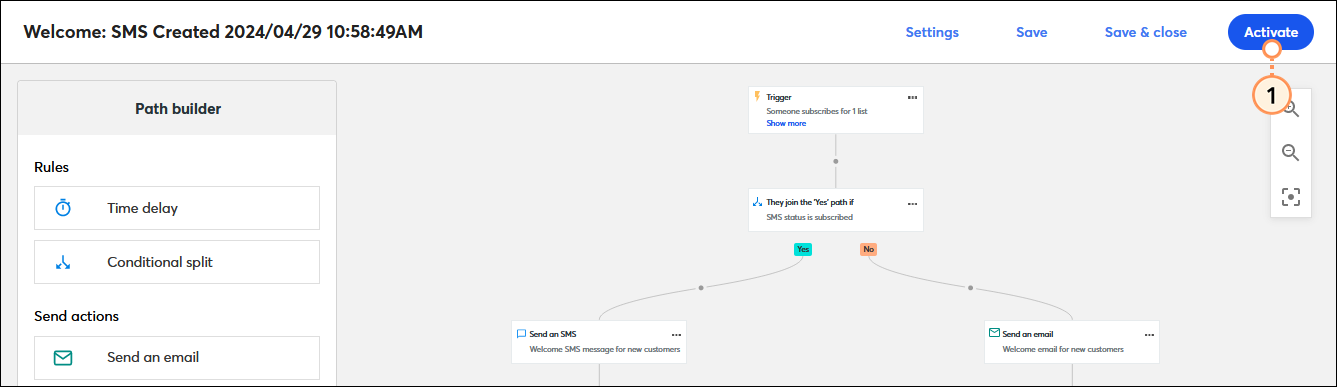Click the Rules section label
1337x387 pixels.
(51, 167)
